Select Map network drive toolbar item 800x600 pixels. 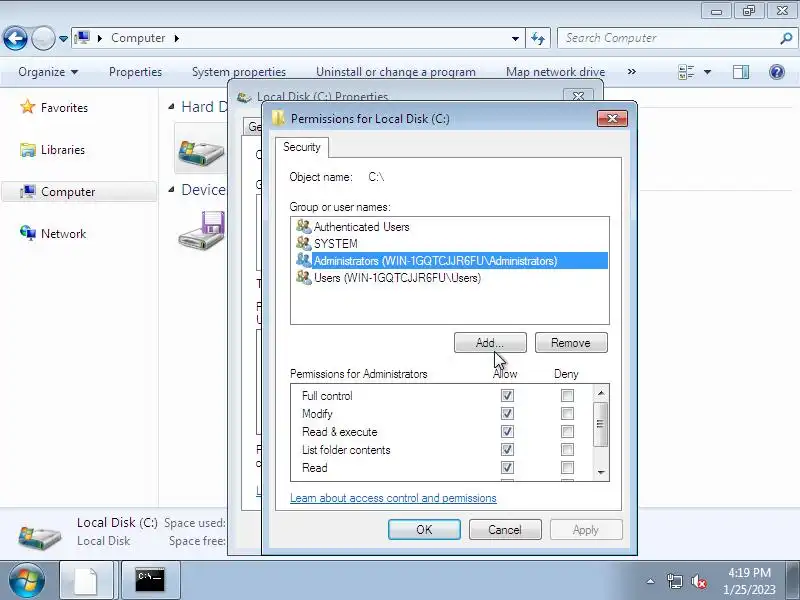point(555,72)
